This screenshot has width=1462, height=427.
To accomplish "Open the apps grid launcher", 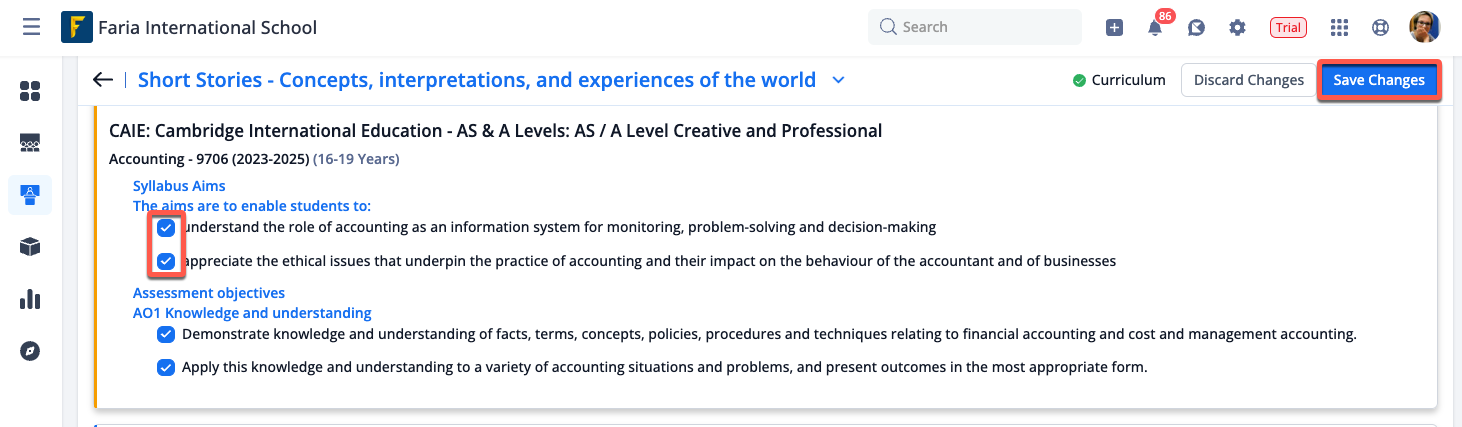I will (x=1340, y=28).
